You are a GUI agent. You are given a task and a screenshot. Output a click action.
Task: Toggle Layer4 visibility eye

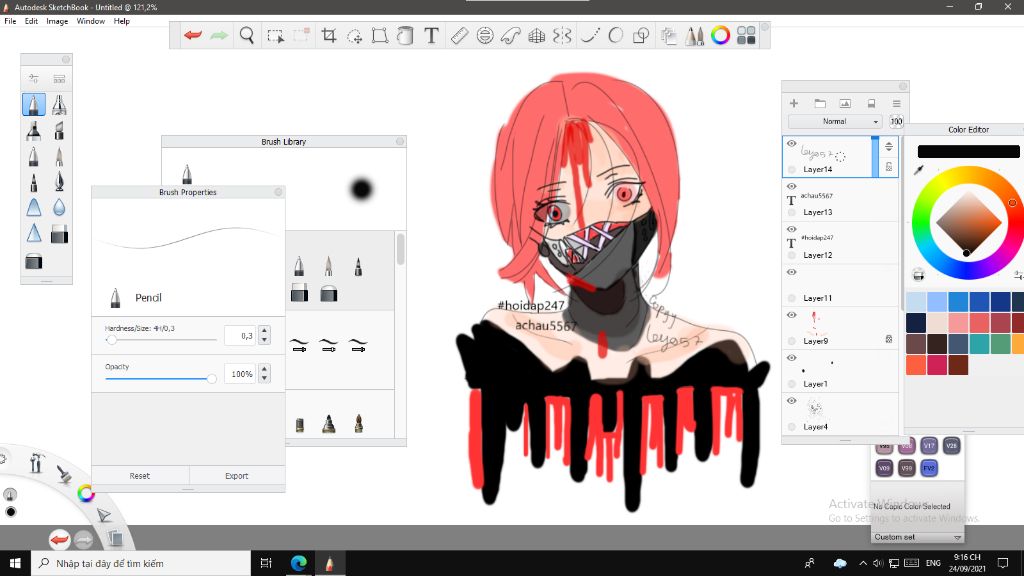click(x=792, y=401)
